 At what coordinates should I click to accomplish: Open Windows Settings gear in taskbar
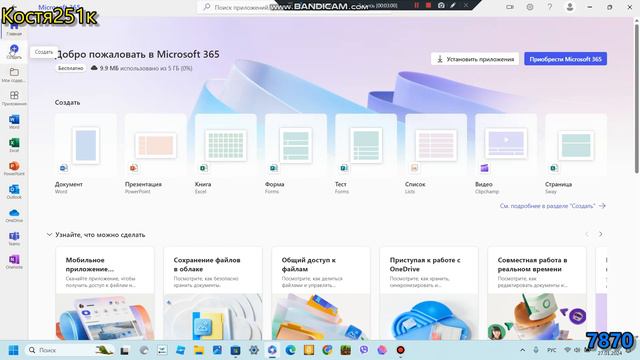pos(253,350)
